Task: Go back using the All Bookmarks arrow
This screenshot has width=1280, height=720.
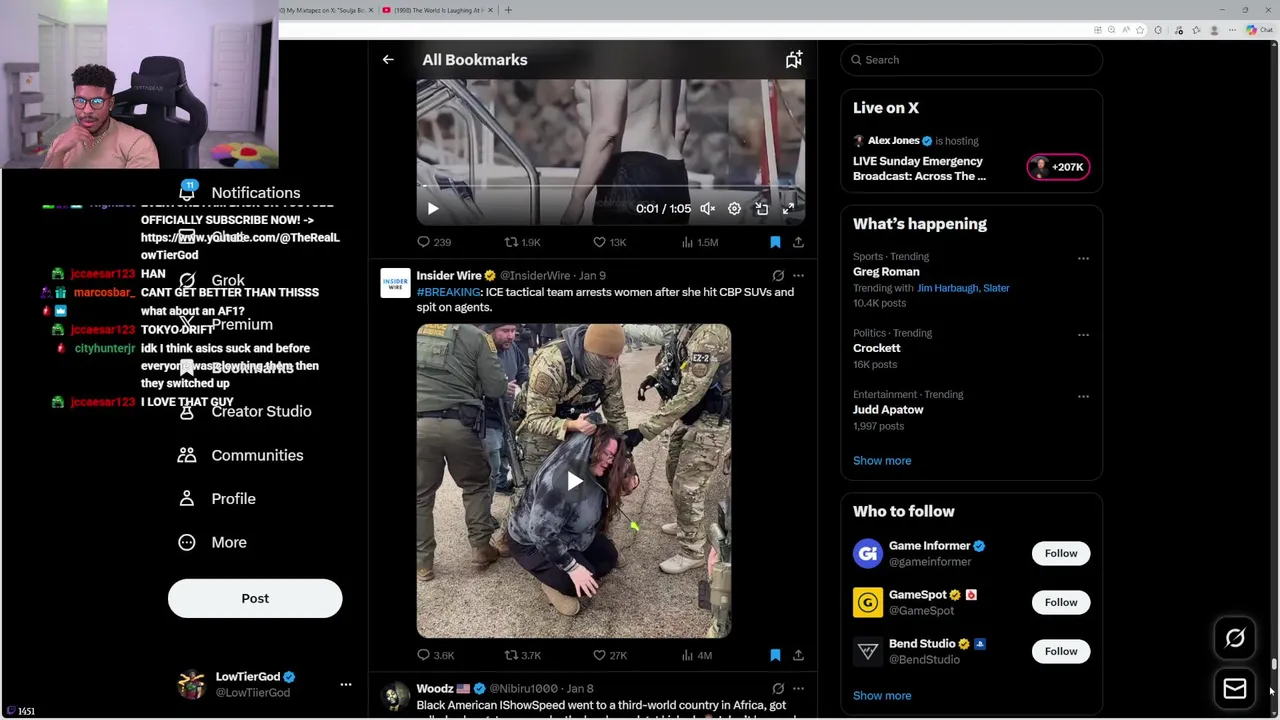Action: [x=388, y=60]
